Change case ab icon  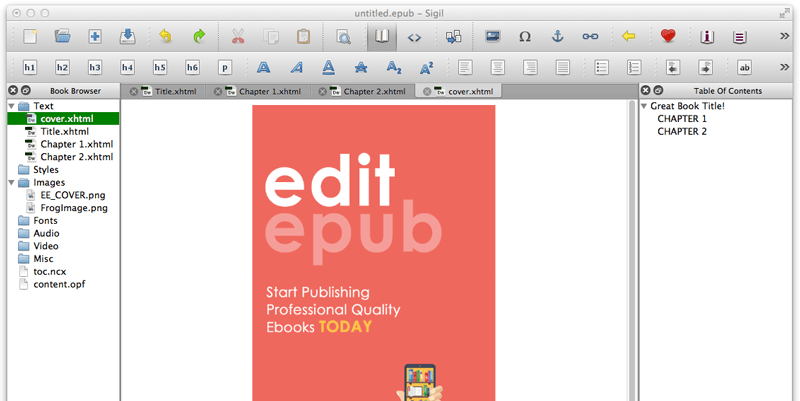click(x=744, y=67)
